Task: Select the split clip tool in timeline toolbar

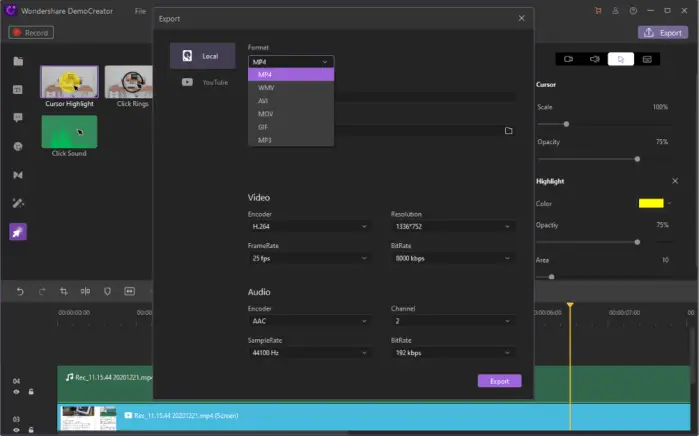Action: click(85, 291)
